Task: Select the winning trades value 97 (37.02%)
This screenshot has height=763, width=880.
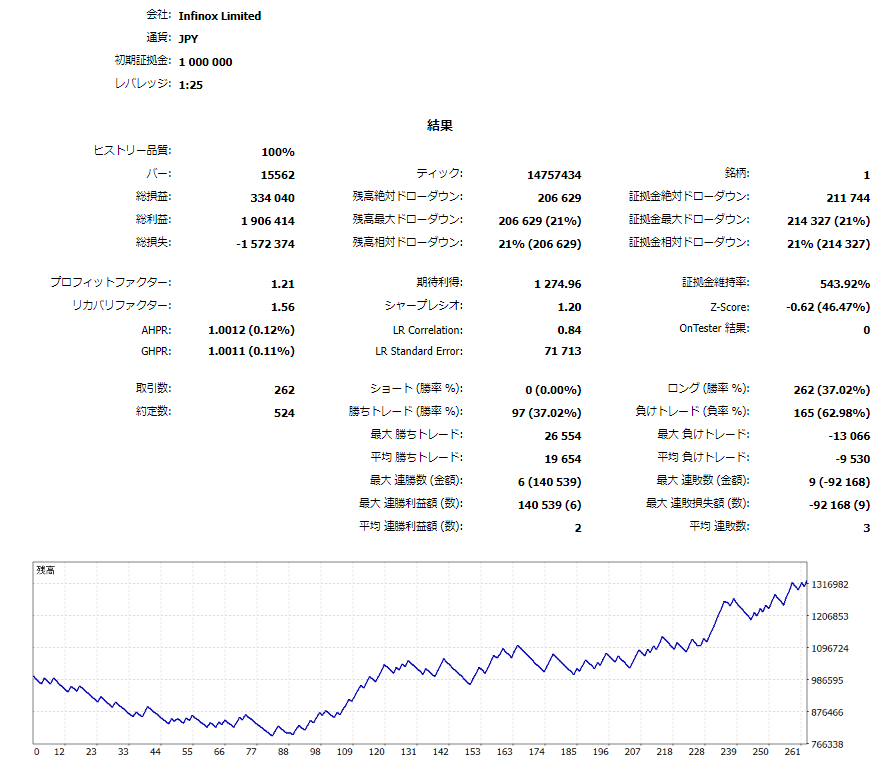Action: click(547, 413)
